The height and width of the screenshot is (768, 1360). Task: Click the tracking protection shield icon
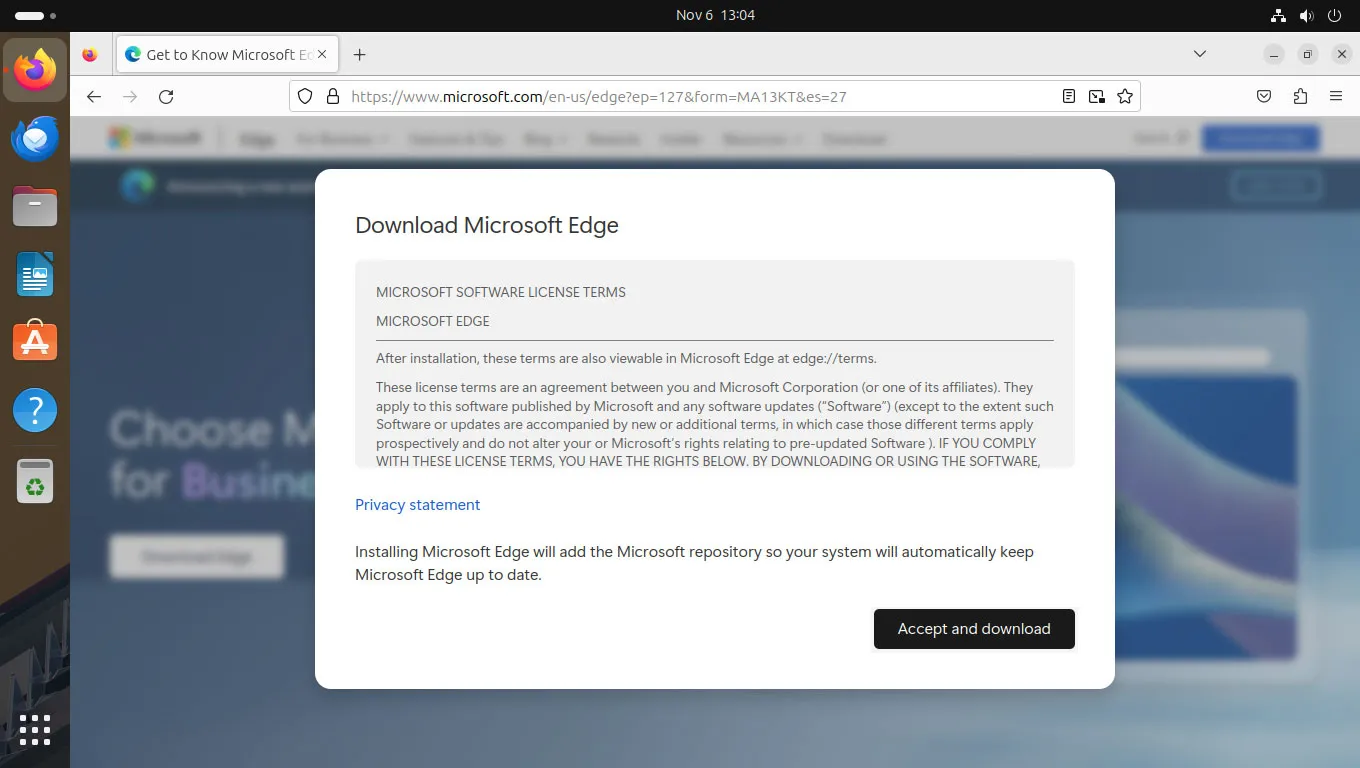pyautogui.click(x=305, y=96)
